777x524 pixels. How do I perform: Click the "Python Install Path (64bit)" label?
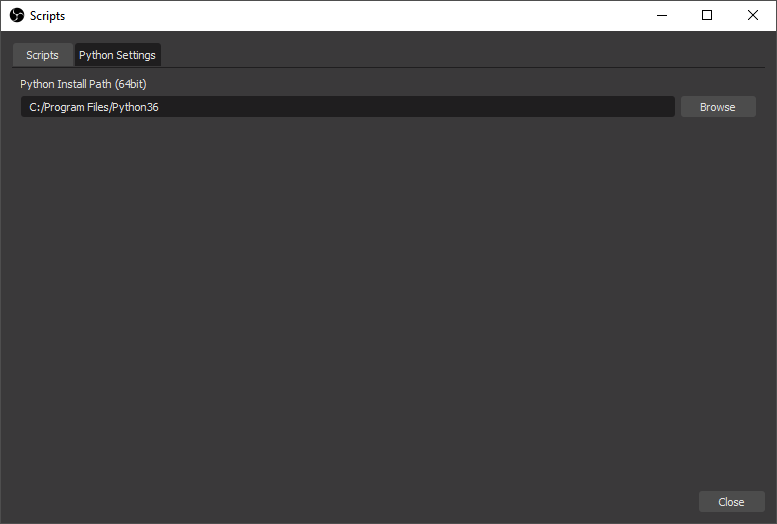83,84
